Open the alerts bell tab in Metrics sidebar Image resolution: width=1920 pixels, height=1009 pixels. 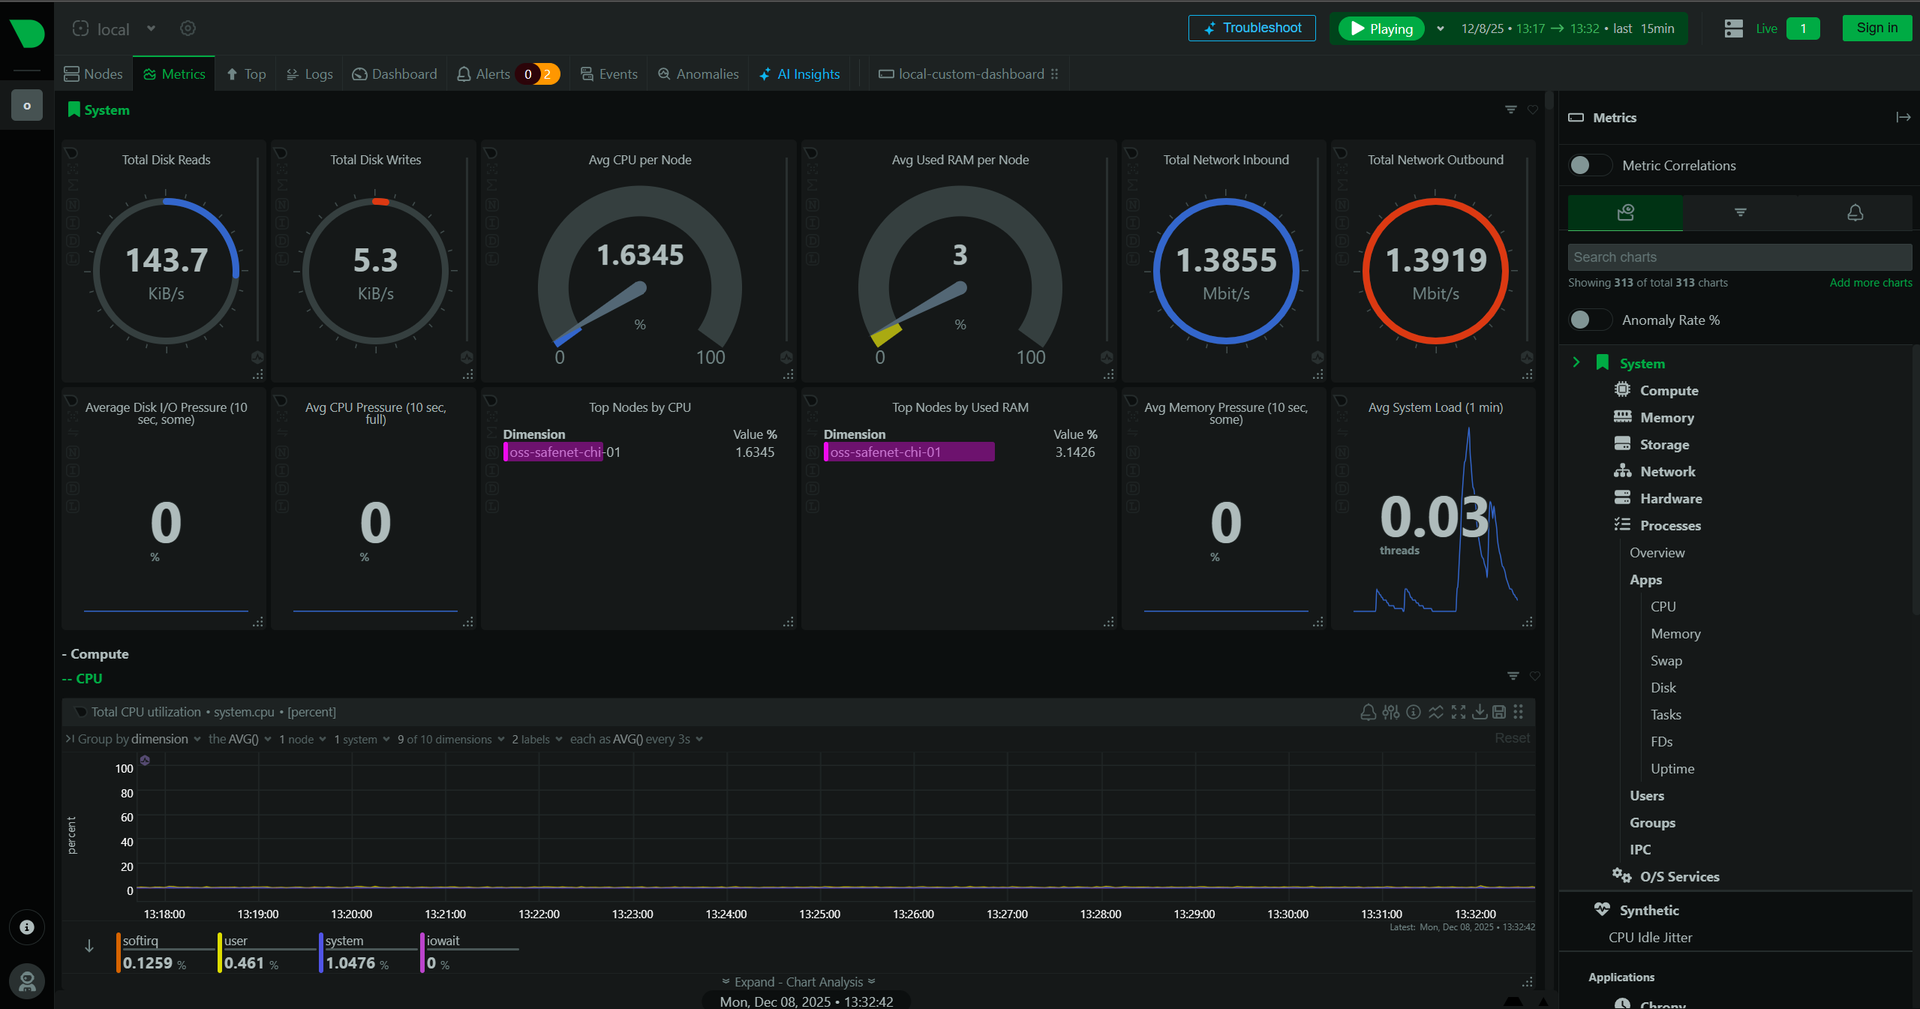(x=1855, y=212)
